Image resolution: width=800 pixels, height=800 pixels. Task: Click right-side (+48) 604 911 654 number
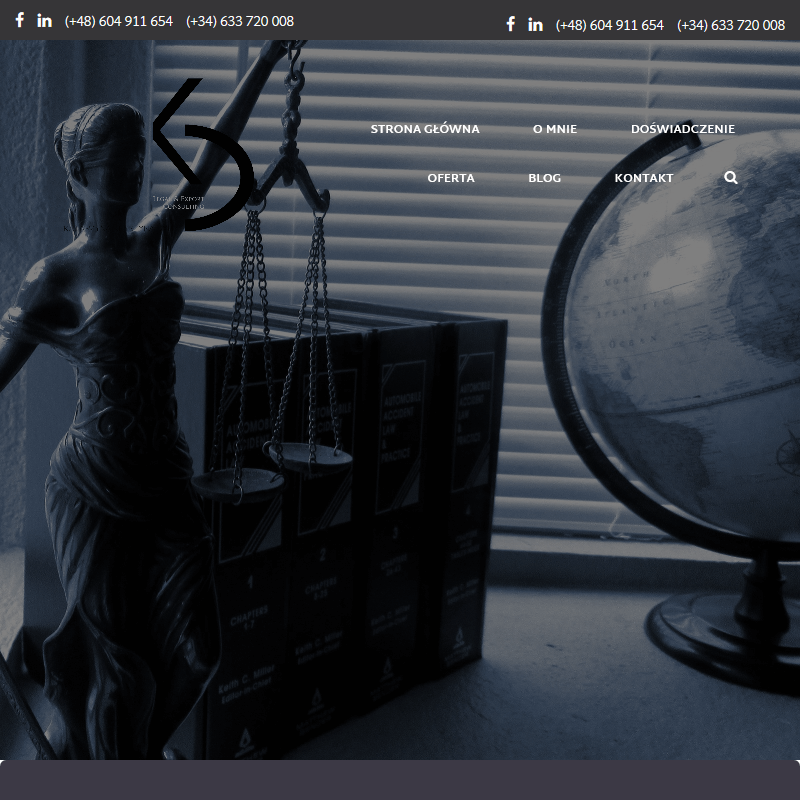click(610, 25)
